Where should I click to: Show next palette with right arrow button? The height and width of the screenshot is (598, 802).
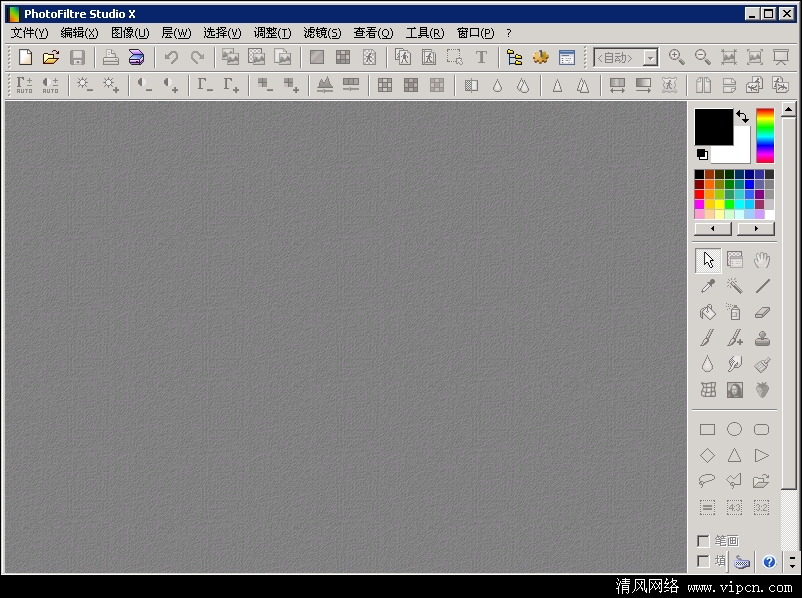(x=756, y=229)
